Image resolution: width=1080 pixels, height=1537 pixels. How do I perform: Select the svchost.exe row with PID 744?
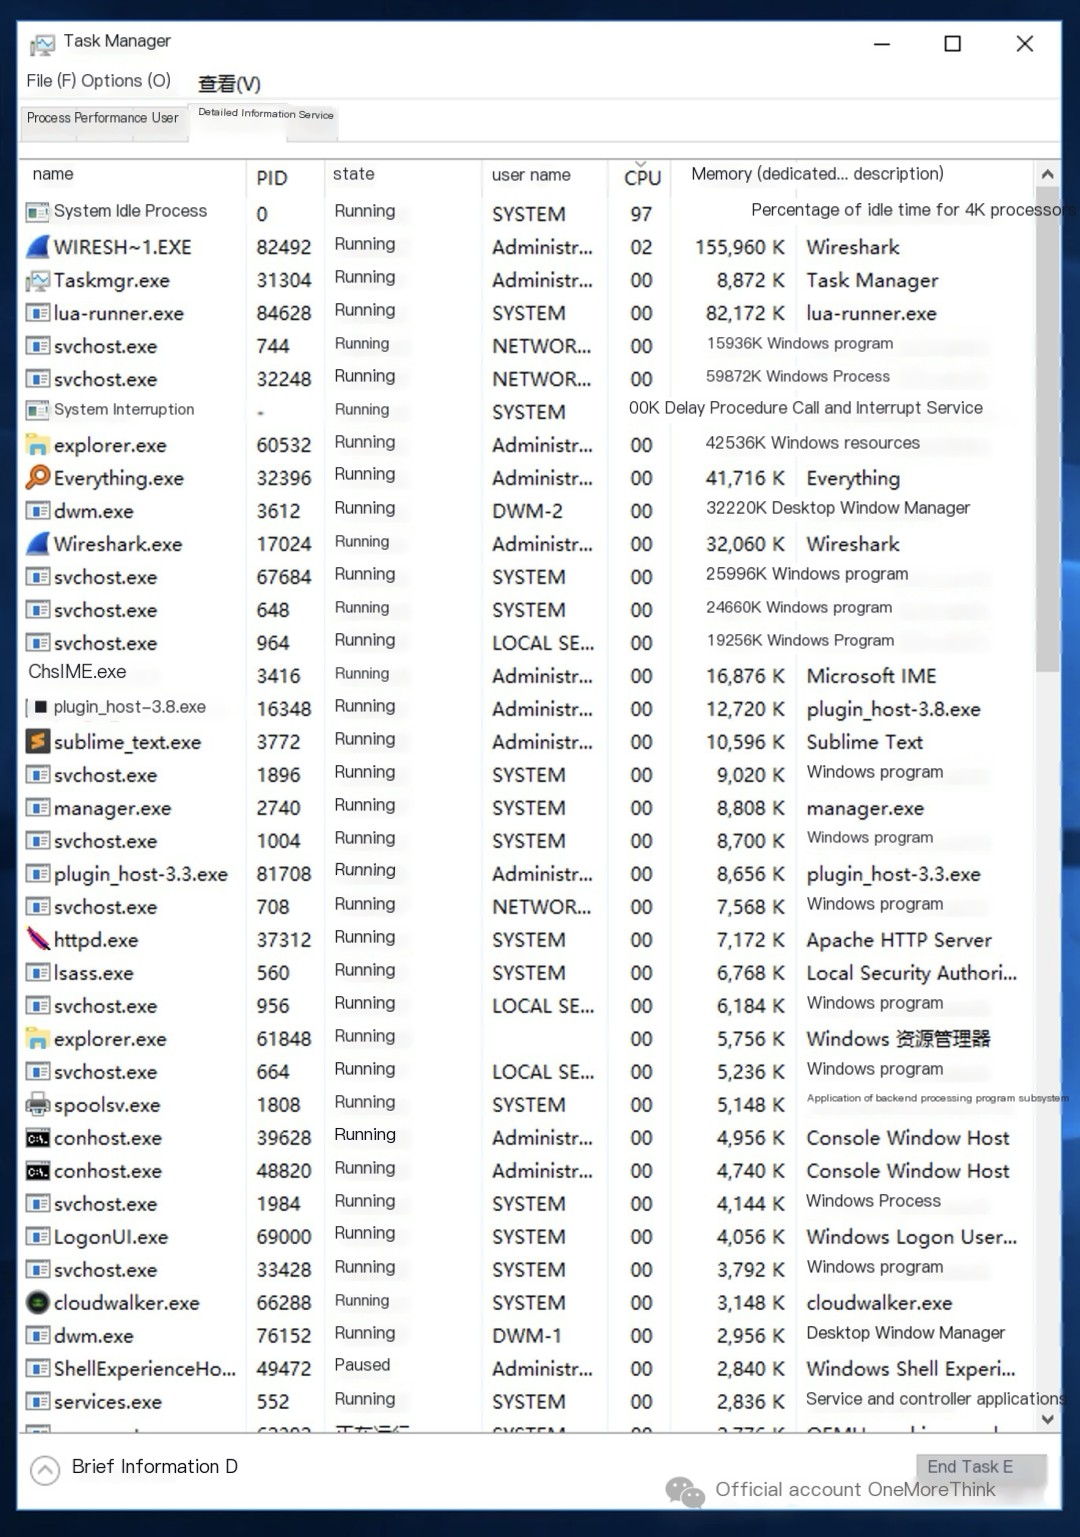click(528, 346)
